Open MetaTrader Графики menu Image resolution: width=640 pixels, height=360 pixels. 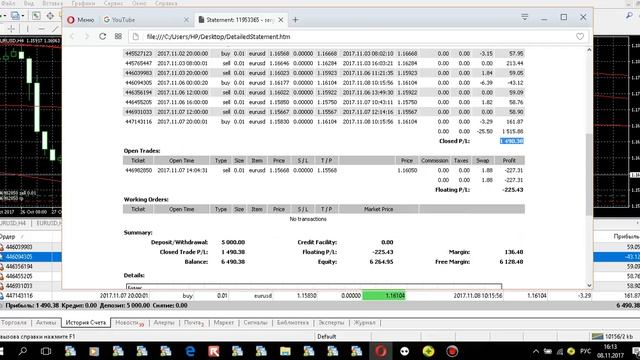tap(83, 3)
